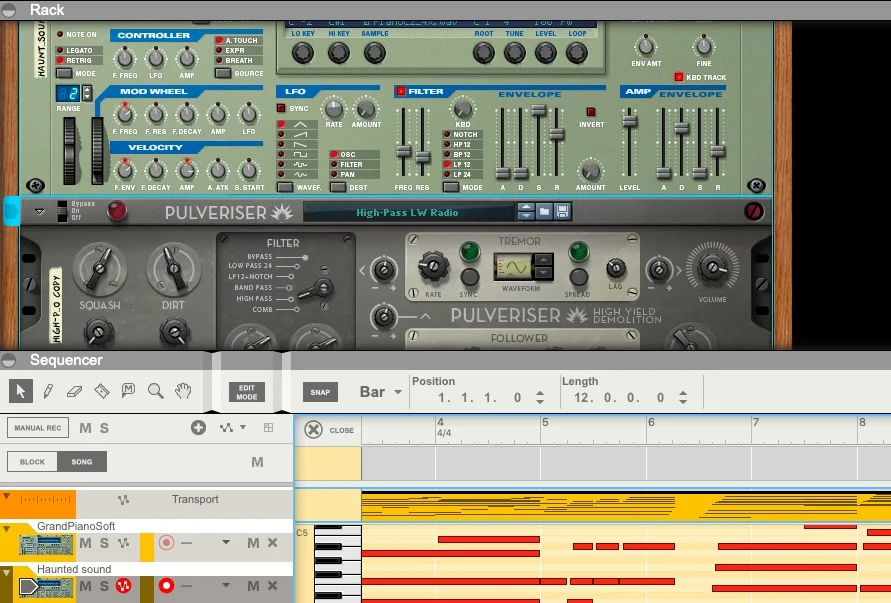Click the filter Freq slider
This screenshot has width=891, height=603.
coord(403,151)
